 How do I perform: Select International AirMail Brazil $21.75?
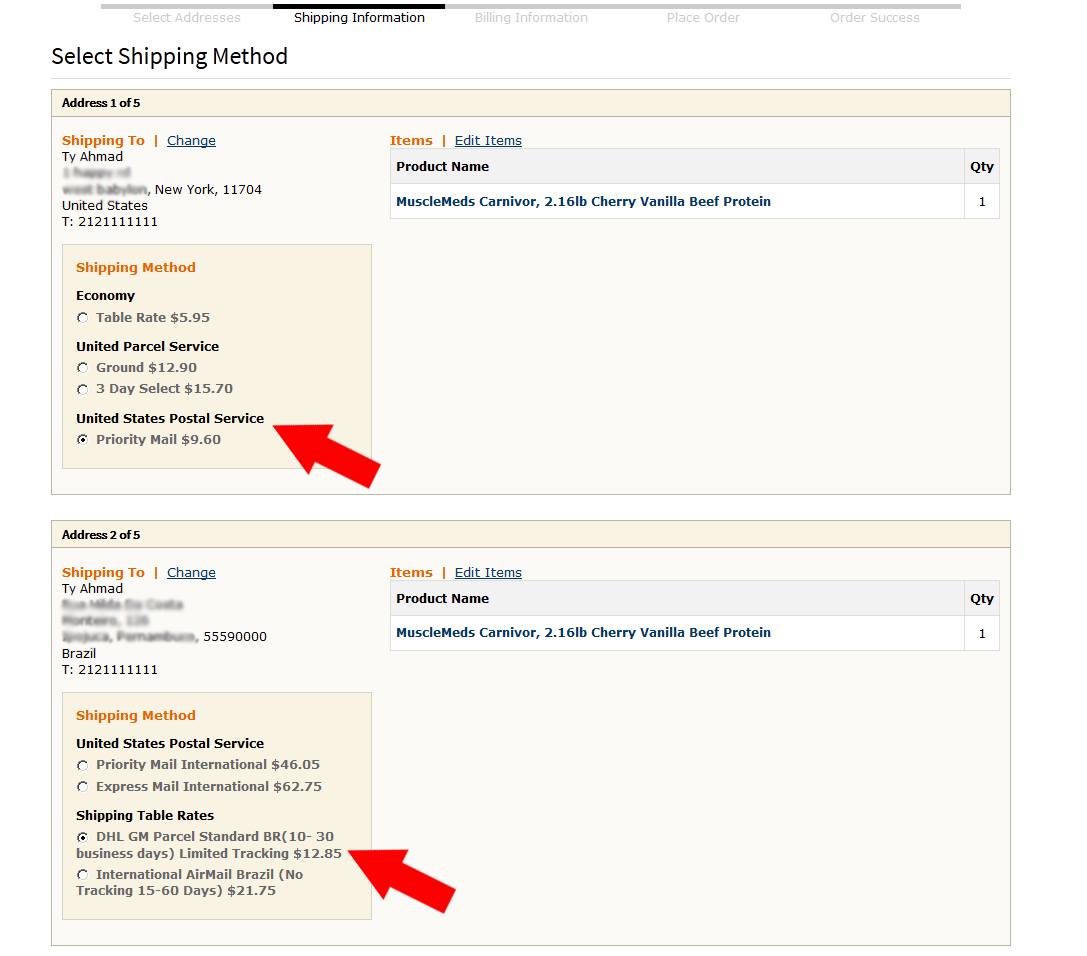pos(83,875)
